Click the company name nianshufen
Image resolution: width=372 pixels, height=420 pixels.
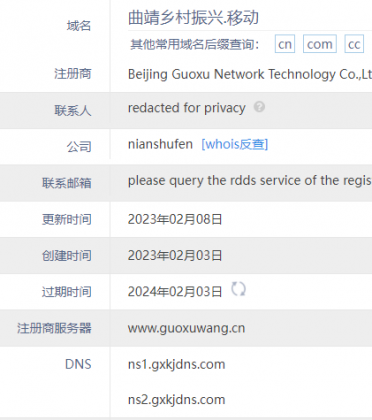(x=160, y=144)
